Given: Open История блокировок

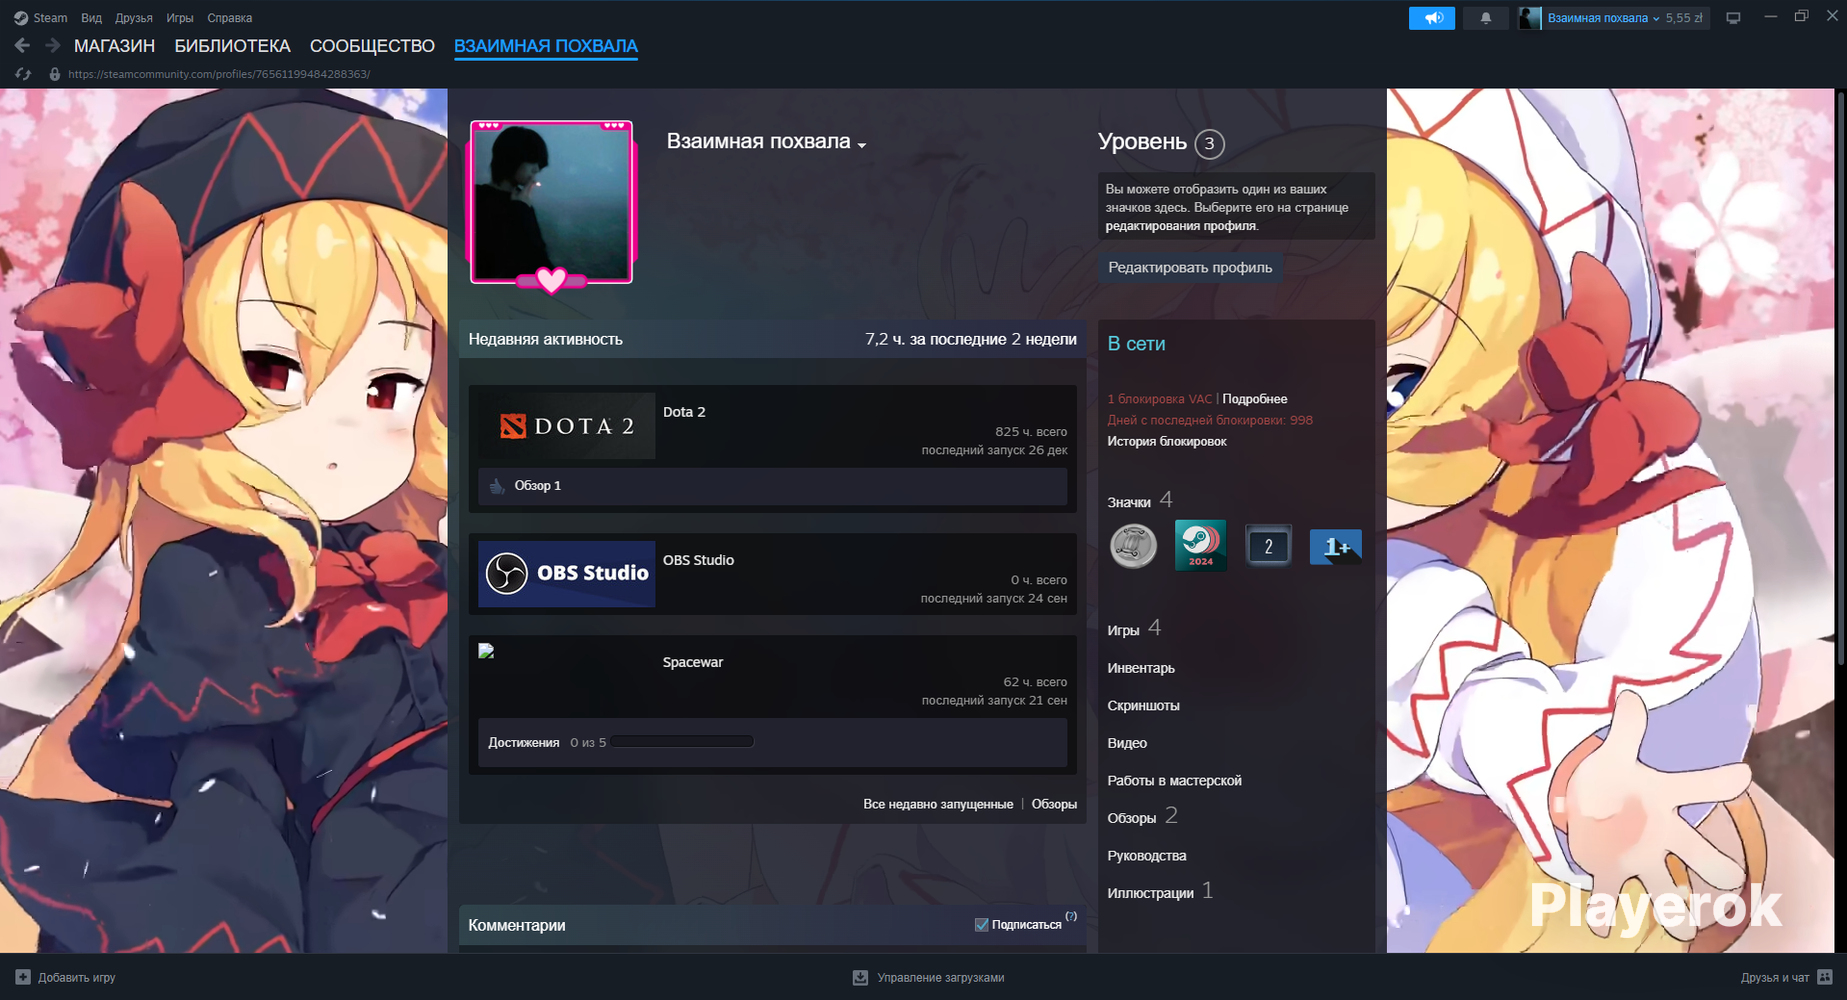Looking at the screenshot, I should [1167, 441].
